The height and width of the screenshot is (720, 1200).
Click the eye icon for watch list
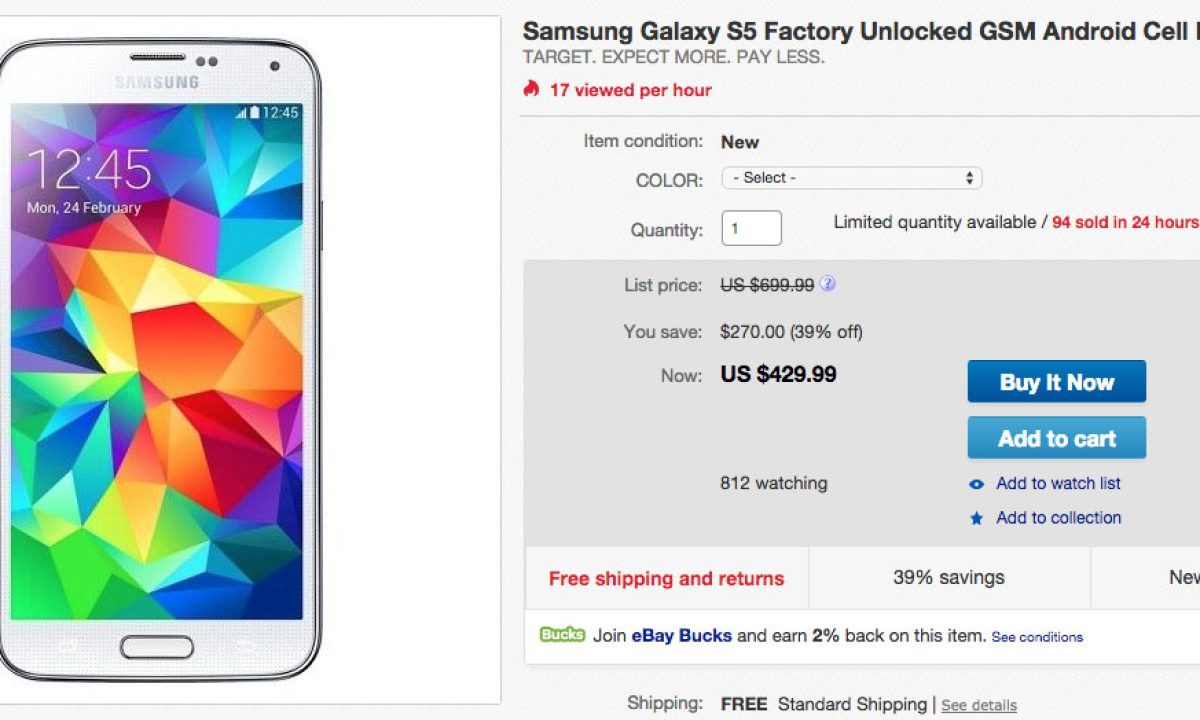point(977,484)
